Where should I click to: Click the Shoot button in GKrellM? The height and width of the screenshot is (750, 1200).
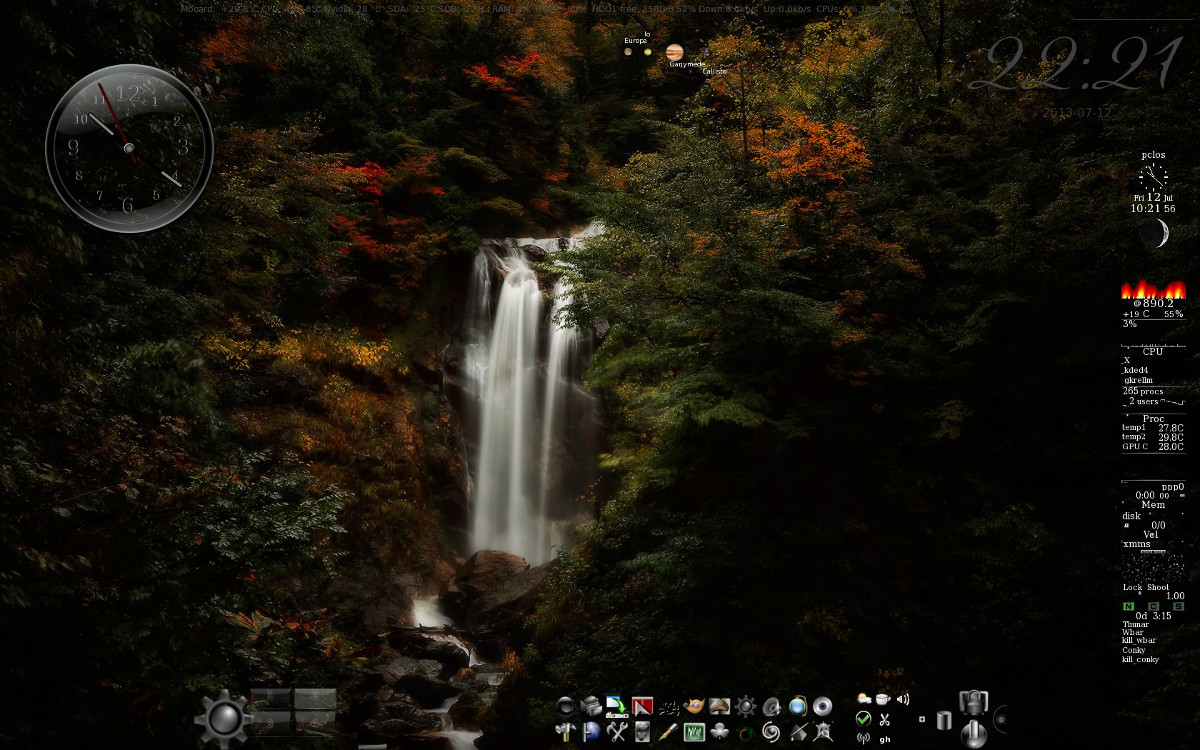tap(1158, 587)
